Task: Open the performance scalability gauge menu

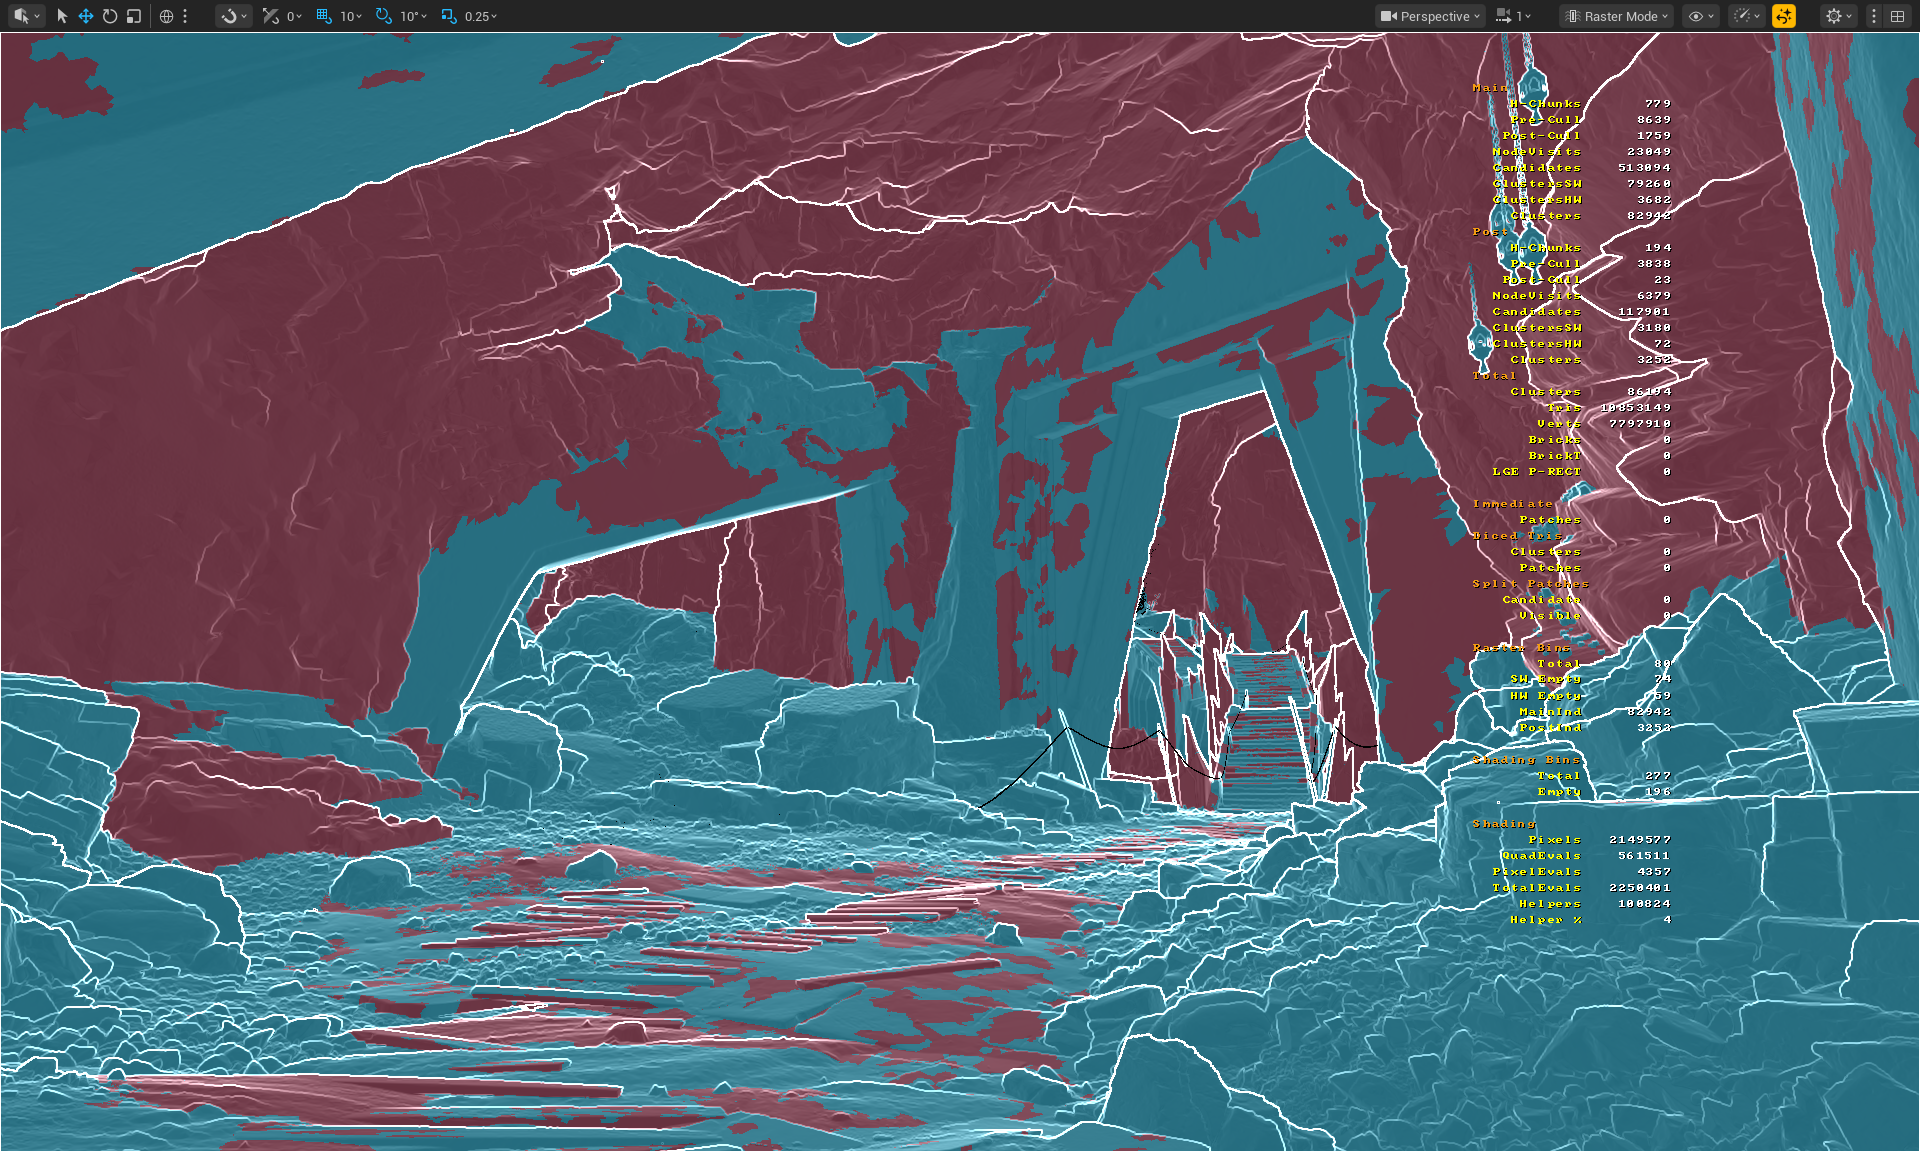Action: pyautogui.click(x=1747, y=16)
